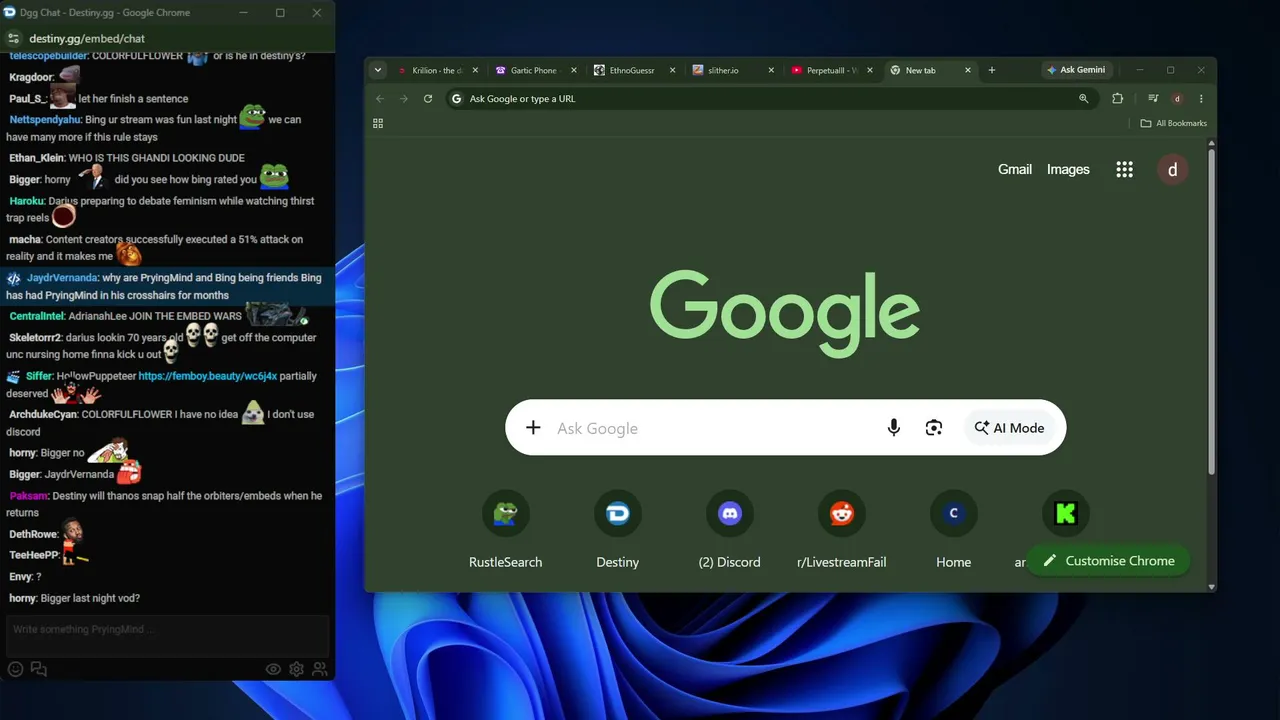Click the username macha in chat
The width and height of the screenshot is (1280, 720).
pos(24,240)
